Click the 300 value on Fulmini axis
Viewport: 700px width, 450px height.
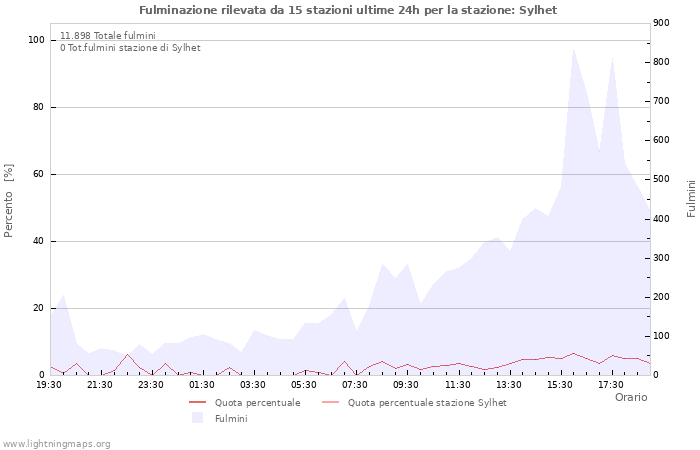(661, 258)
